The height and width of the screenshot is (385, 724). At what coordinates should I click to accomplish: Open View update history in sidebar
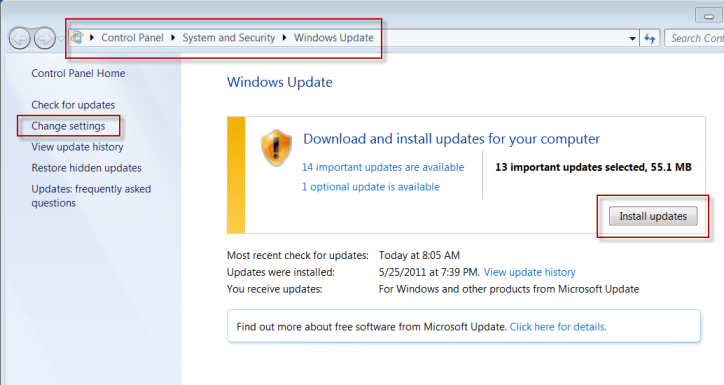click(77, 147)
